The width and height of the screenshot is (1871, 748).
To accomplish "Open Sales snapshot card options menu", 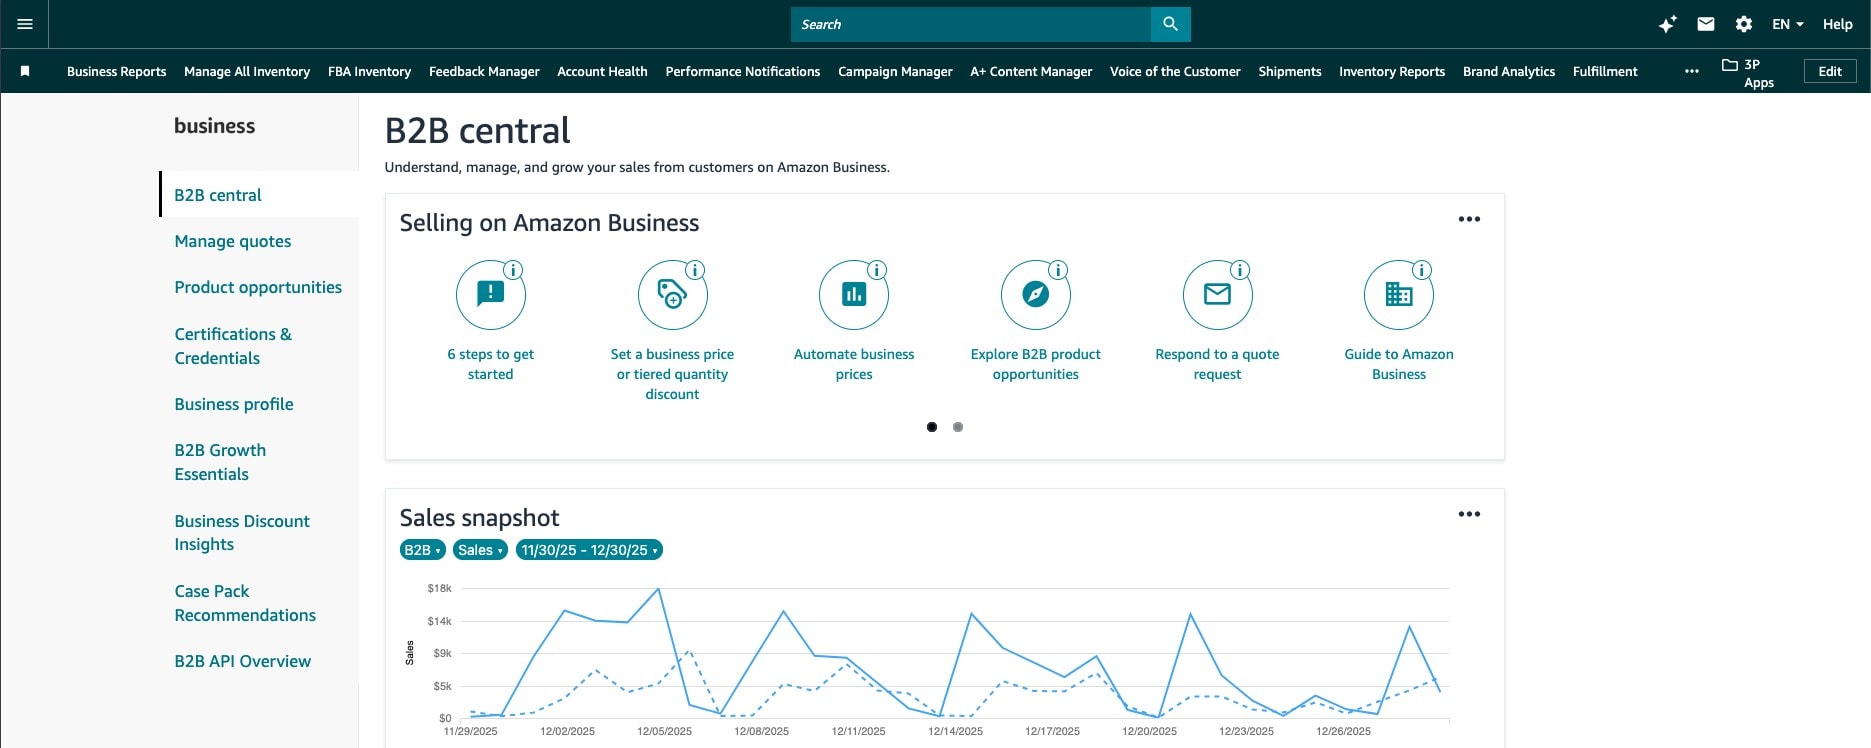I will 1469,514.
